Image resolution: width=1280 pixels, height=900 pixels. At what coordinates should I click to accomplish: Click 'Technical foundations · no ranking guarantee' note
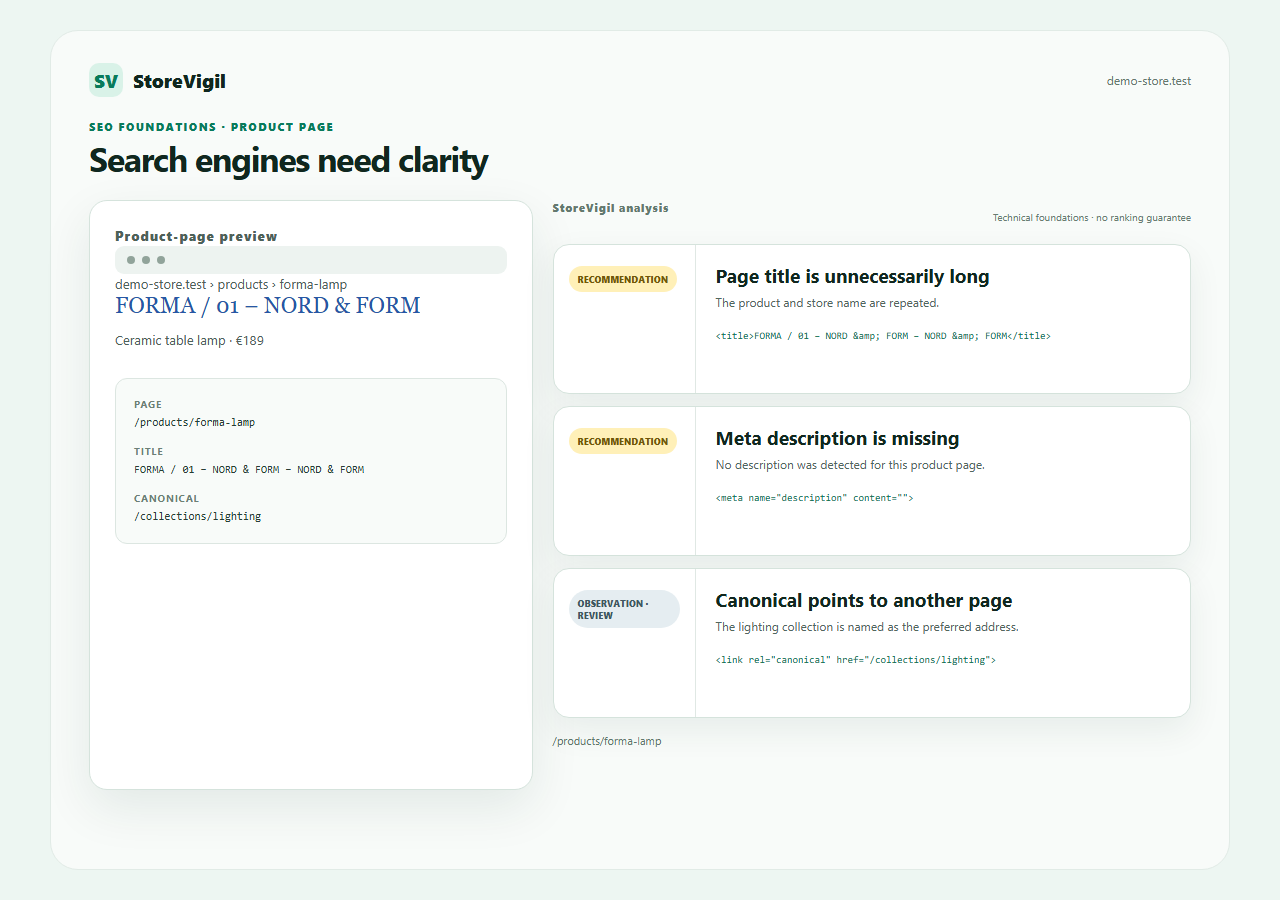1091,218
